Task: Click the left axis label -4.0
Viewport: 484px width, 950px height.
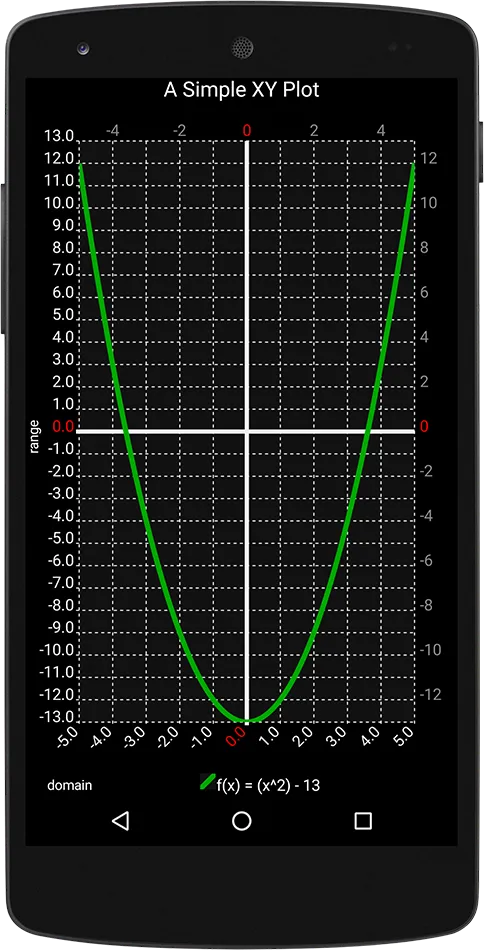Action: click(x=60, y=516)
